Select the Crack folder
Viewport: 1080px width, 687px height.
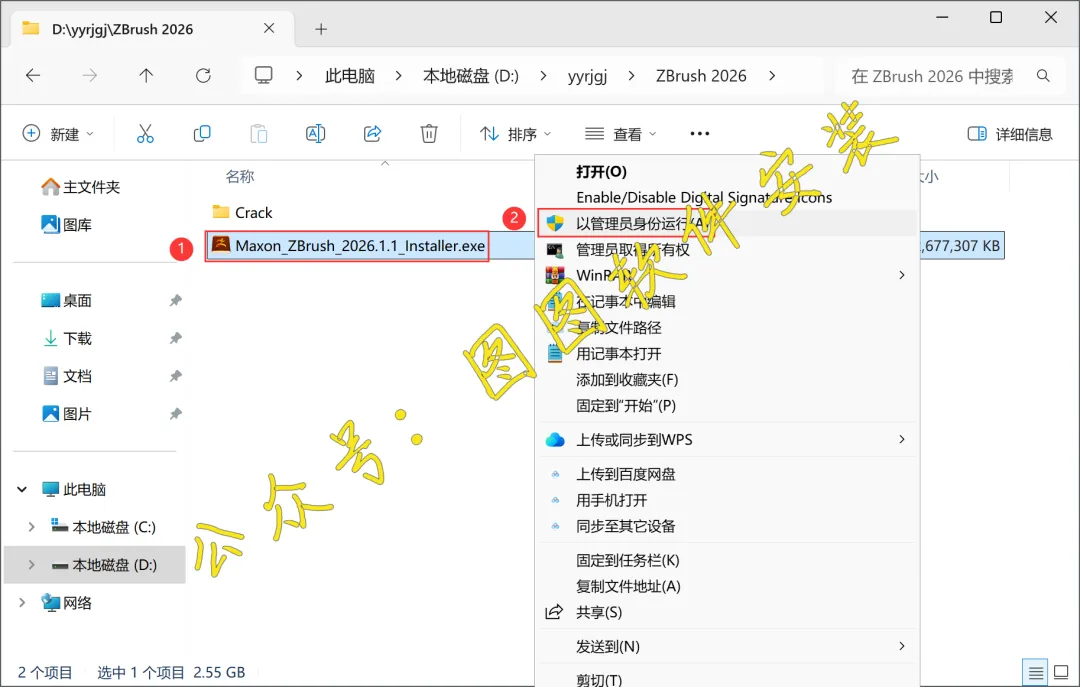(x=242, y=212)
